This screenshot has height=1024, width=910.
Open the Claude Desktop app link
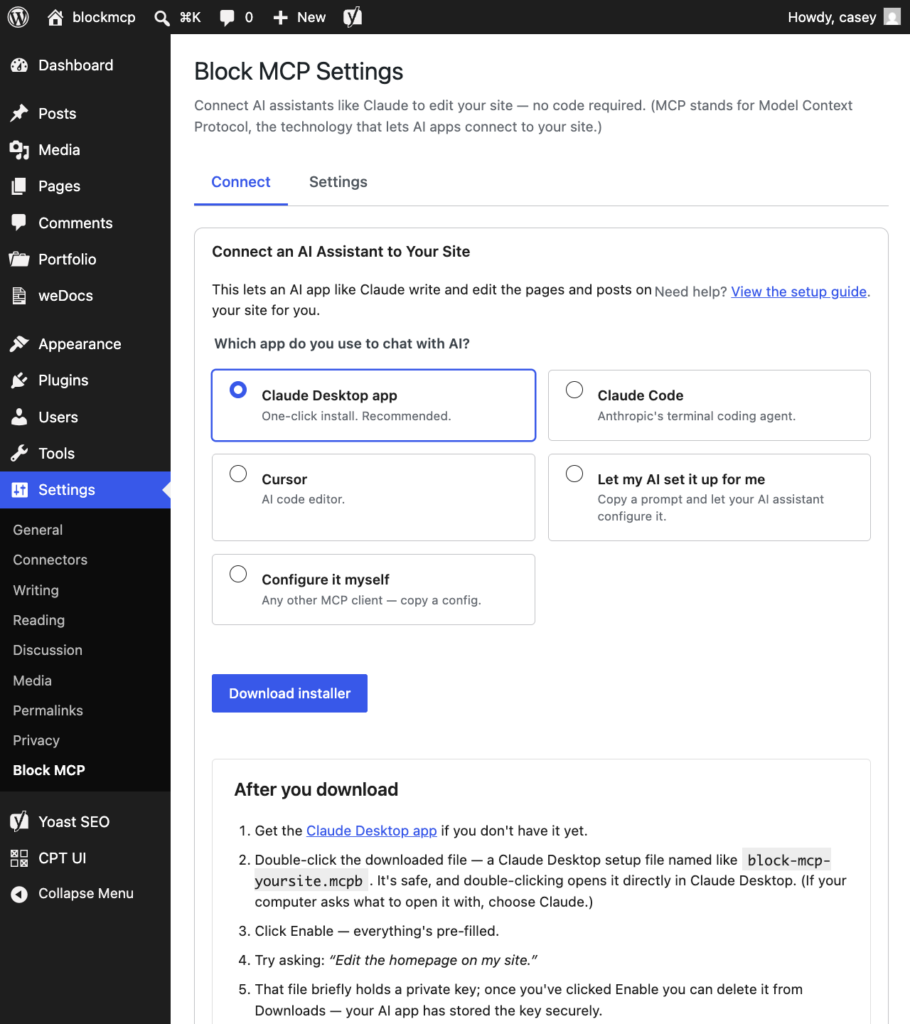(x=371, y=831)
